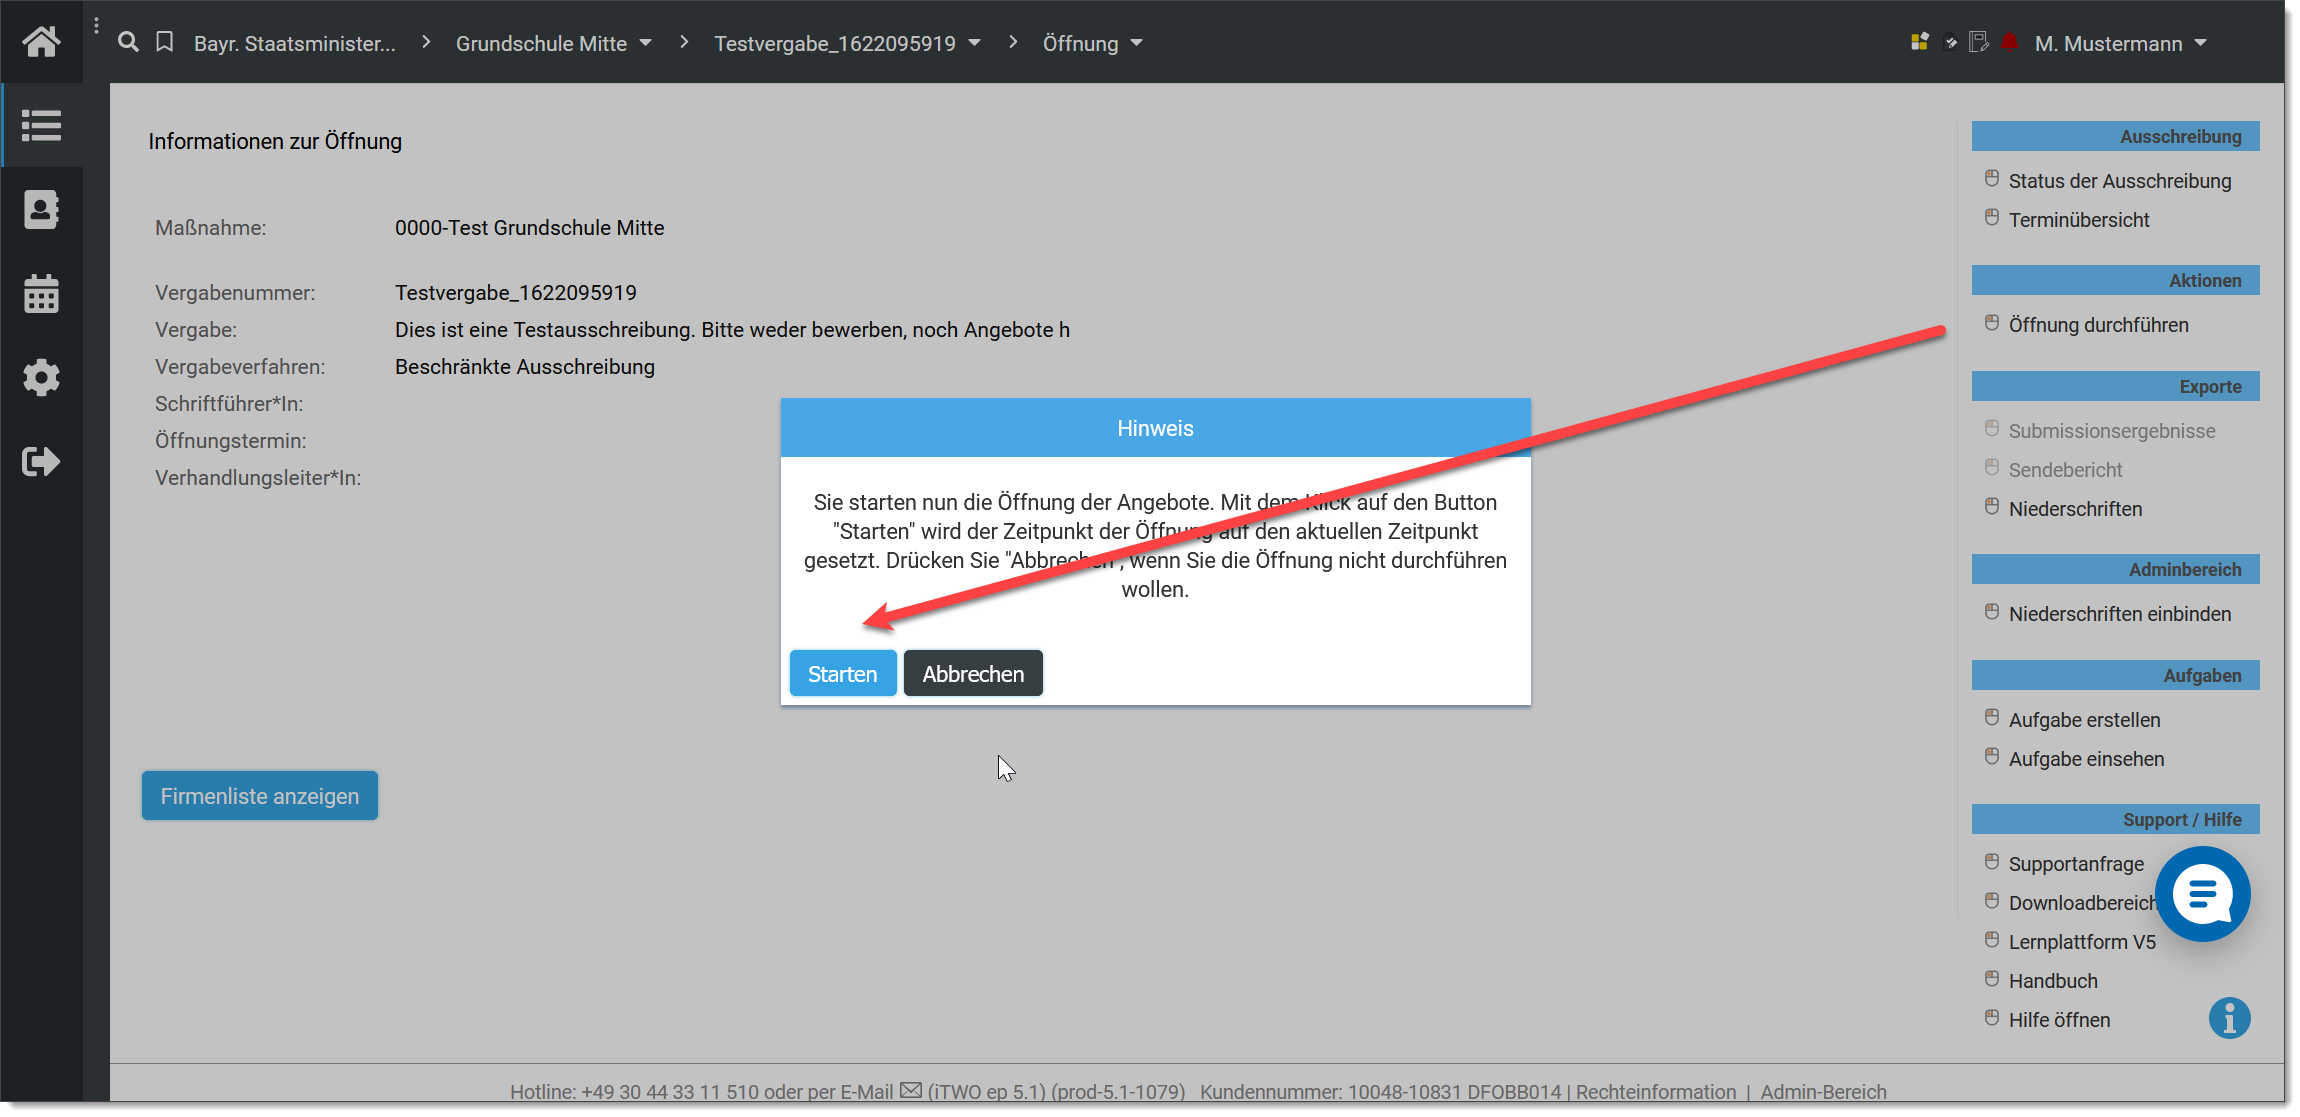Click the Exporte section header

[2115, 387]
